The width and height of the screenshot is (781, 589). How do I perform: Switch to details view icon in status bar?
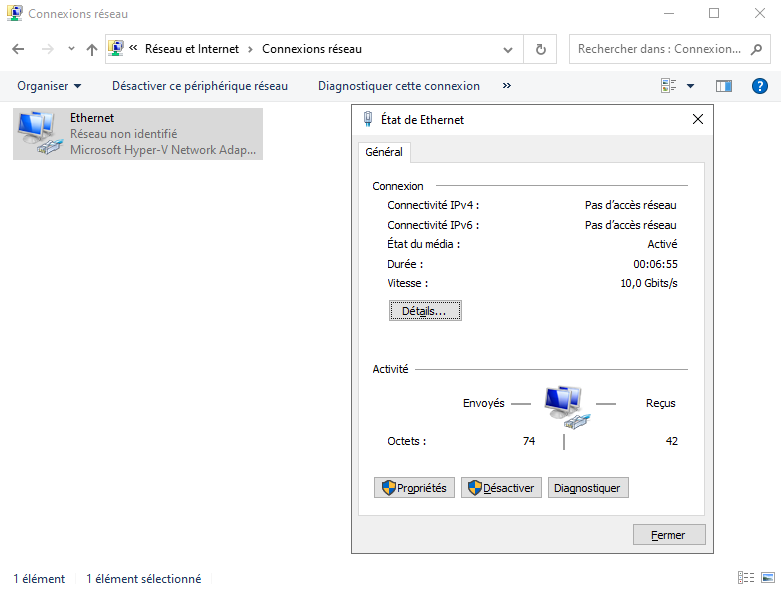pos(745,578)
